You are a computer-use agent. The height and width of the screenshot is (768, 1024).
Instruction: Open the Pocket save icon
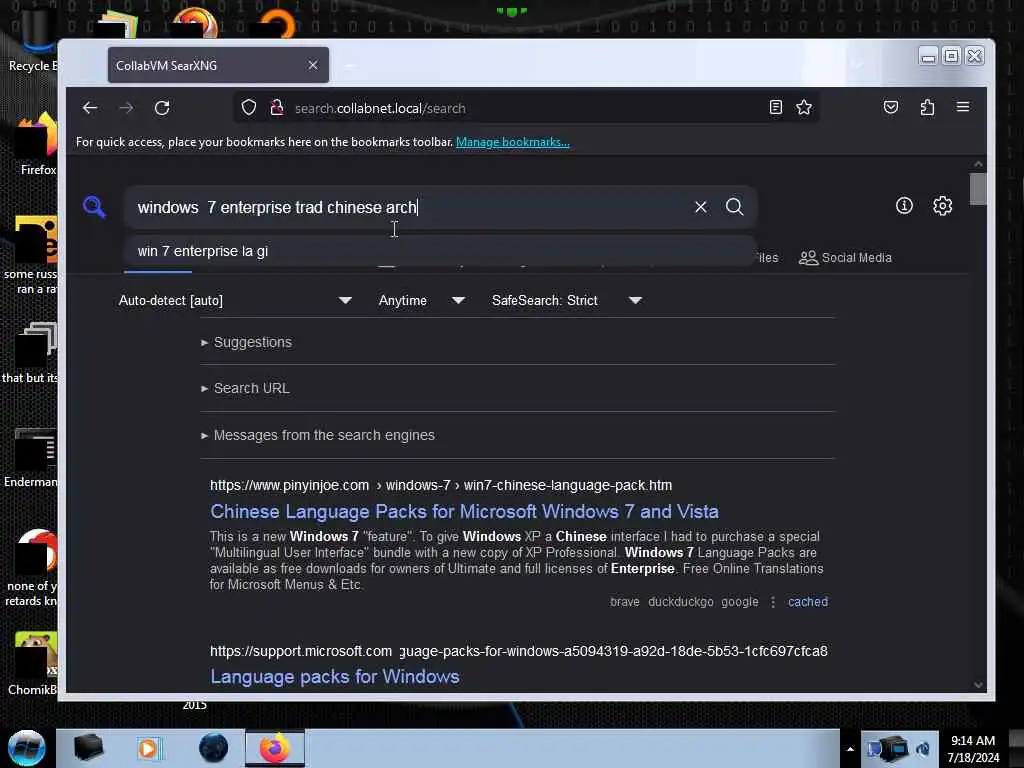tap(891, 107)
